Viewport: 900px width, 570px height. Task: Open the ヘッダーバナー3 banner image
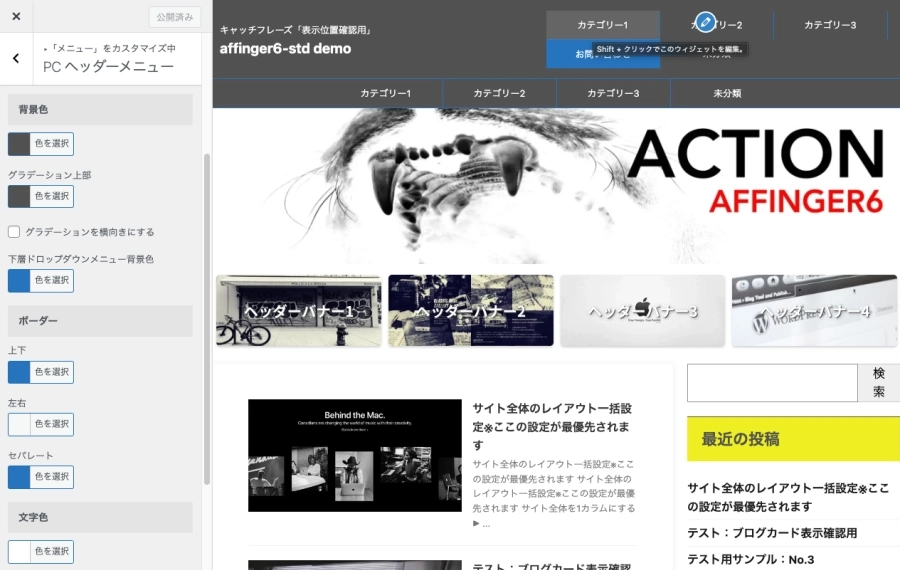[x=642, y=311]
